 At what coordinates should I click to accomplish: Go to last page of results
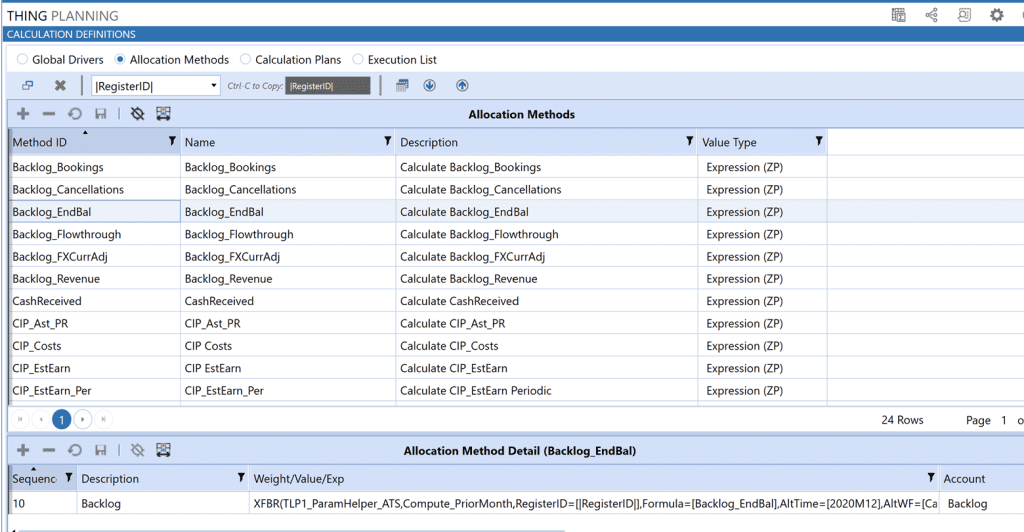pyautogui.click(x=103, y=419)
